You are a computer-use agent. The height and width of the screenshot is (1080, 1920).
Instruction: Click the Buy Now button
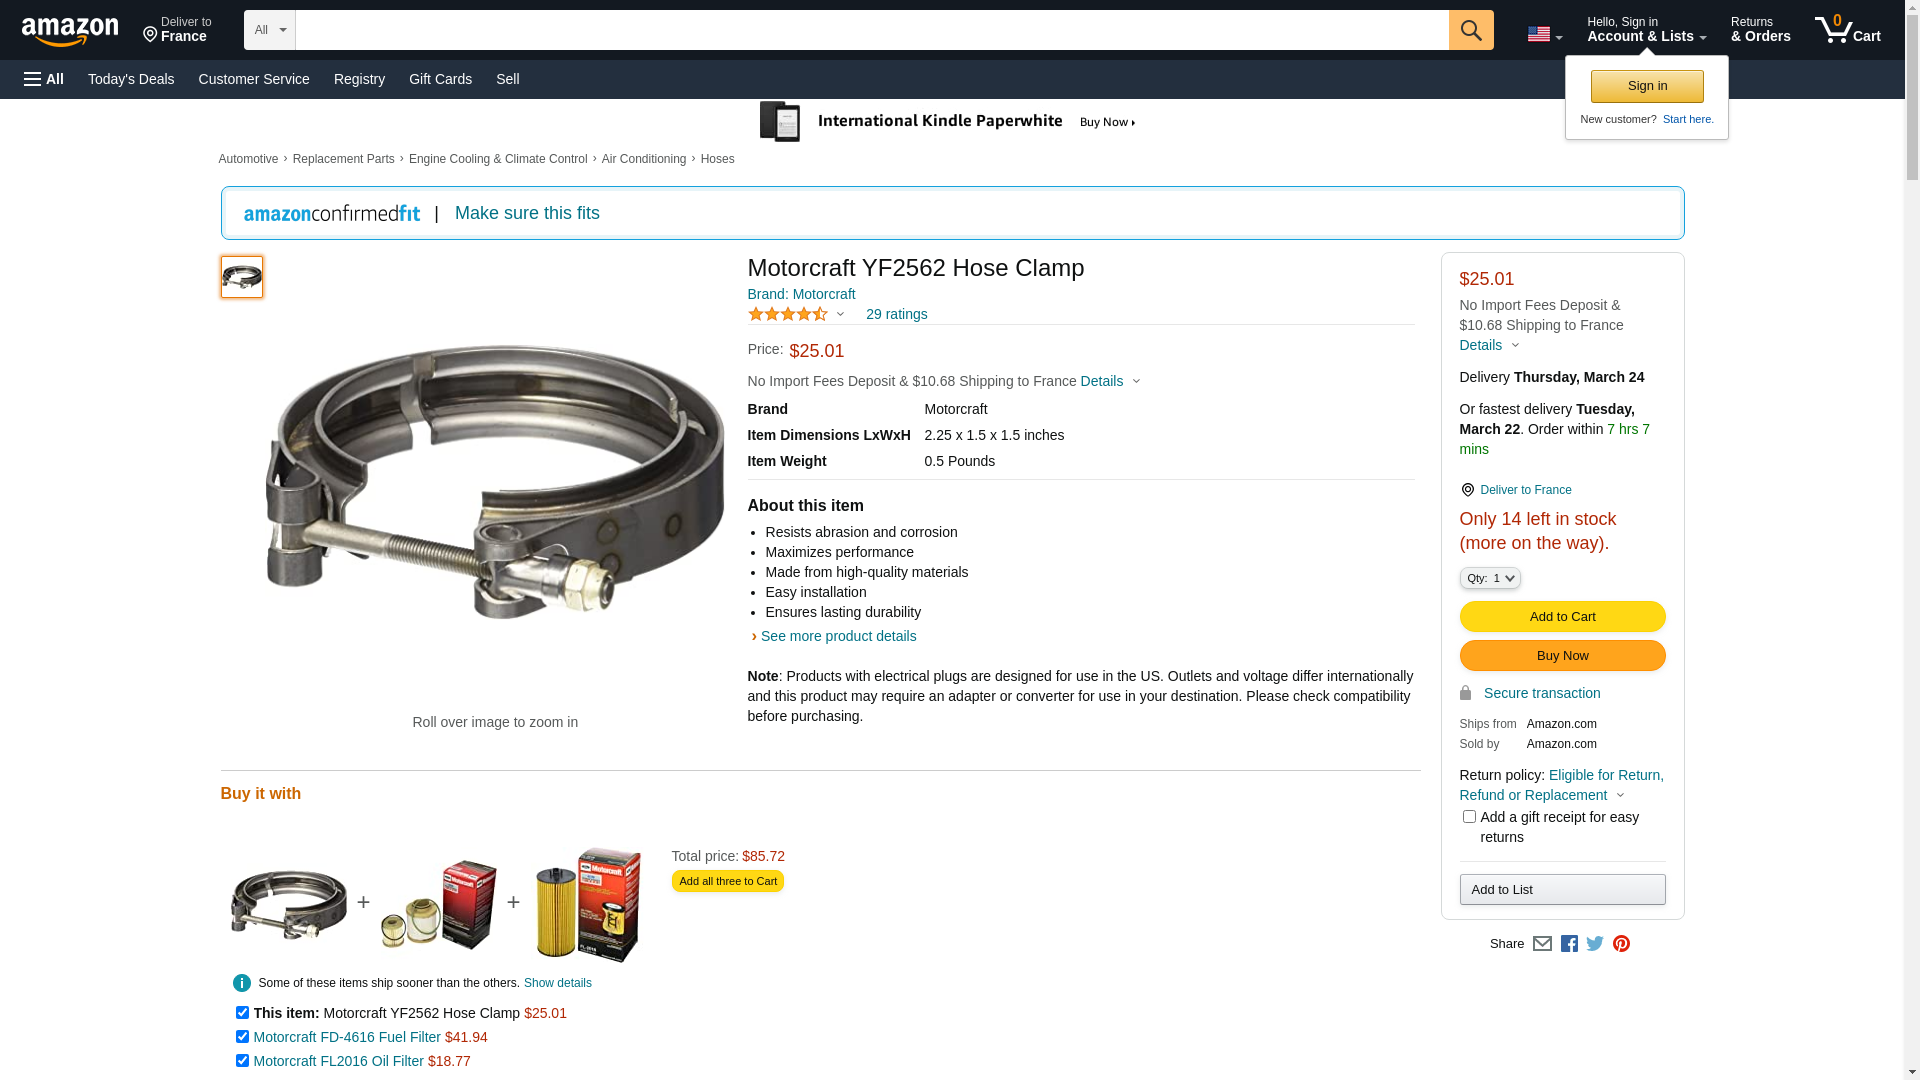point(1562,656)
